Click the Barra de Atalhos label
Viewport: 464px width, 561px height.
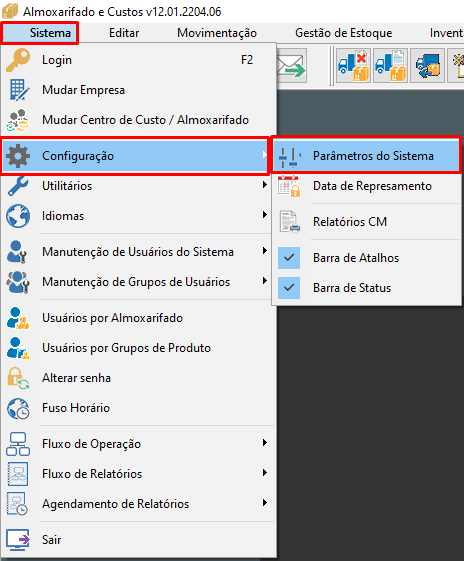[356, 258]
